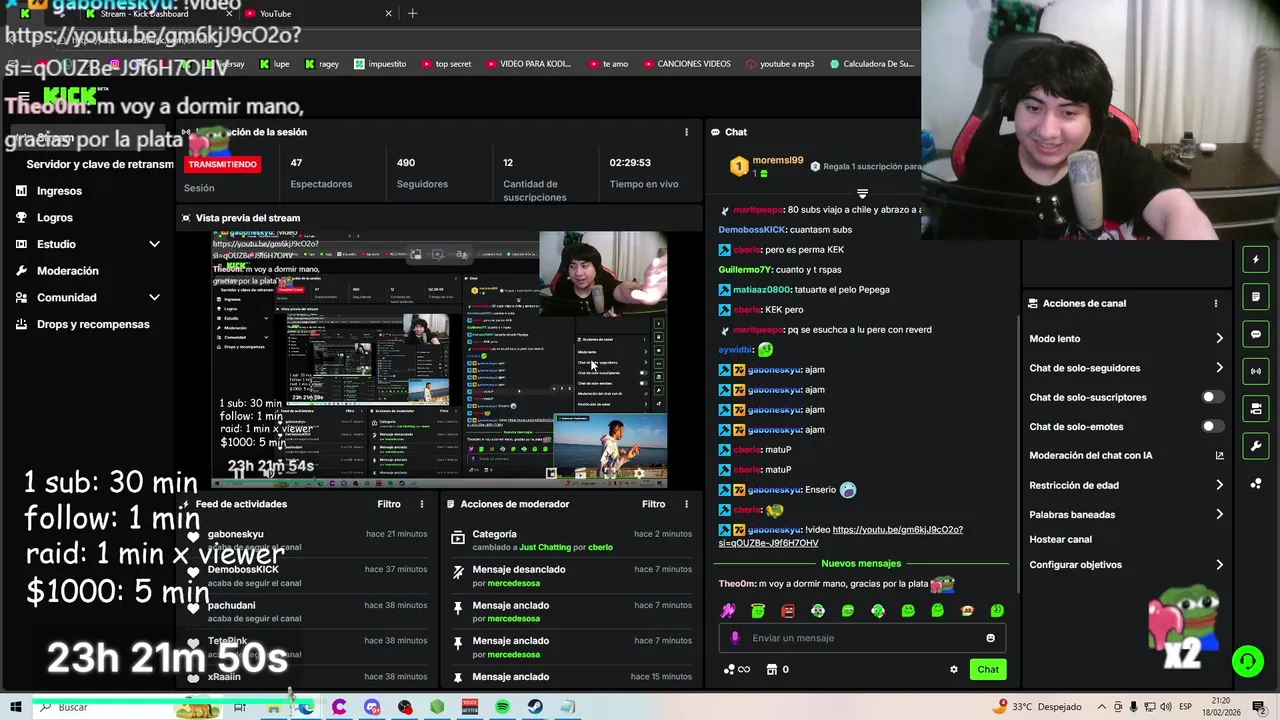Click 'DemobossKICK' in activity feed
This screenshot has height=720, width=1280.
[243, 570]
